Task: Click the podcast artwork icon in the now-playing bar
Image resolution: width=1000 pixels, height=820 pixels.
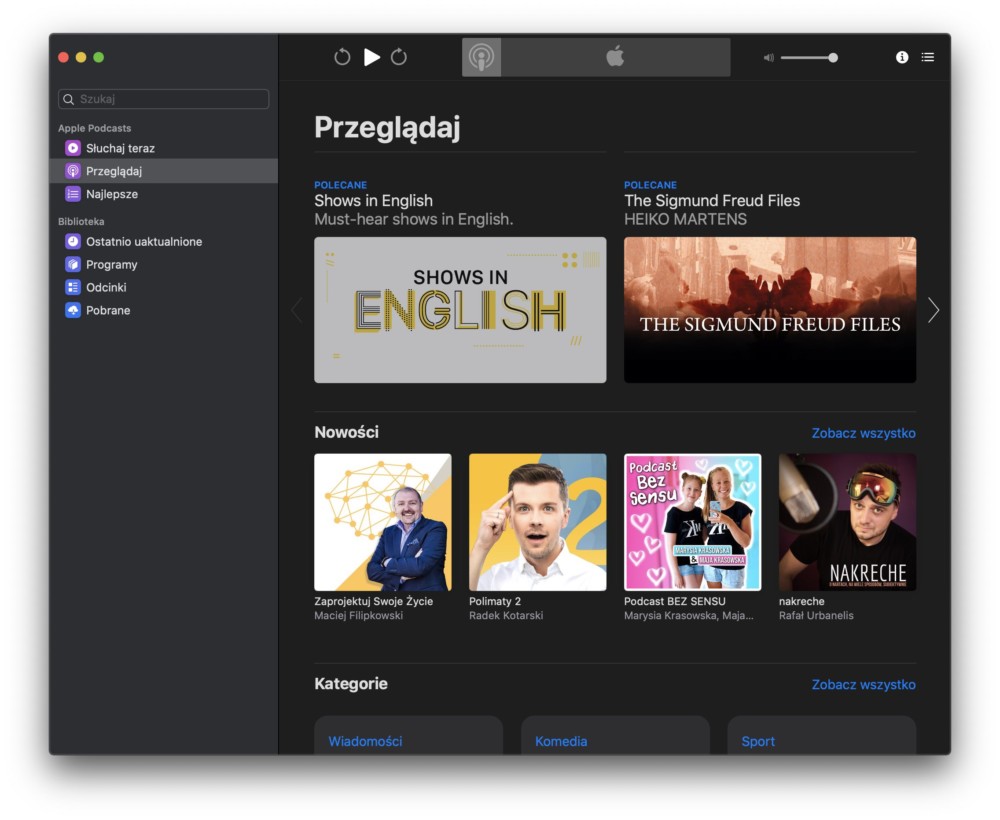Action: [482, 57]
